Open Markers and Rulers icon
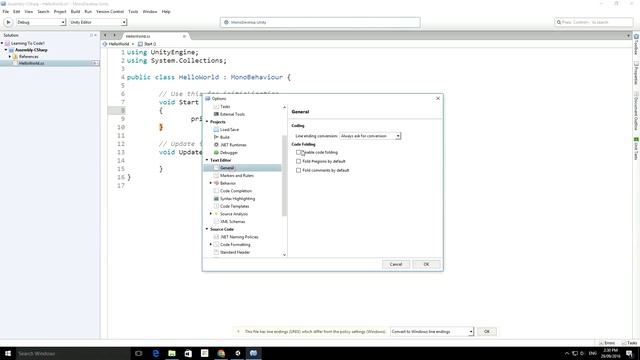 point(216,176)
